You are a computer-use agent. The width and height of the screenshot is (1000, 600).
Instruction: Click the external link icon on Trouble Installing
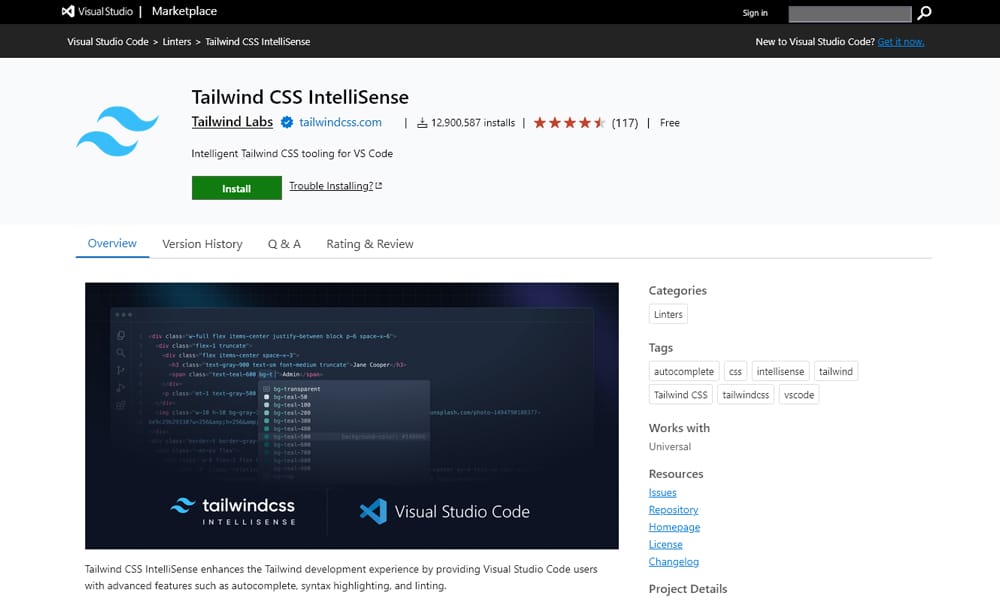pyautogui.click(x=378, y=185)
